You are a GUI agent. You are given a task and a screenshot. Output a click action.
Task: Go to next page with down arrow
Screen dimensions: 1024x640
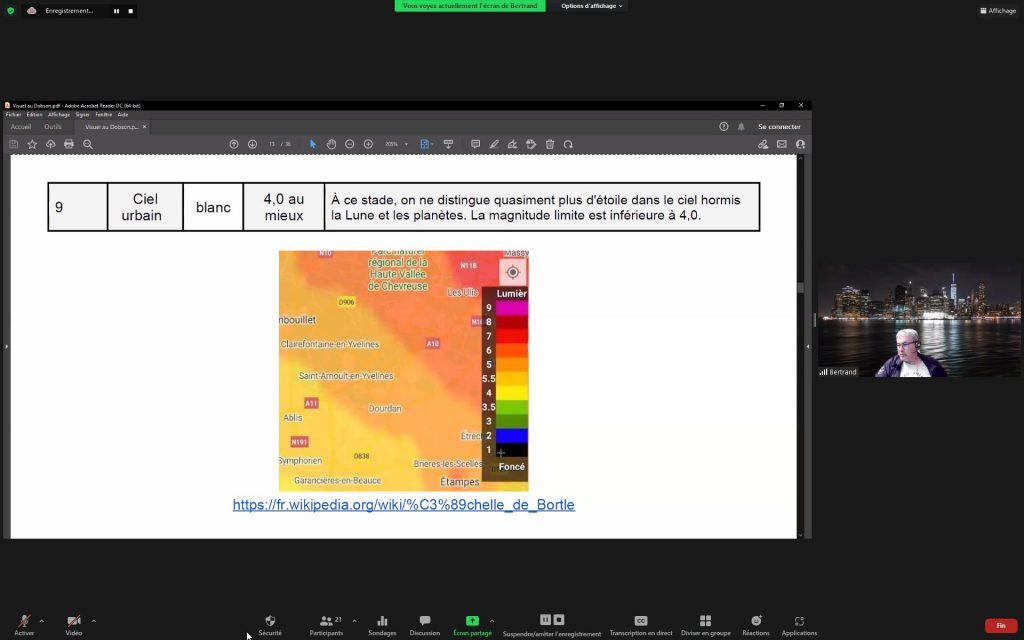[252, 144]
